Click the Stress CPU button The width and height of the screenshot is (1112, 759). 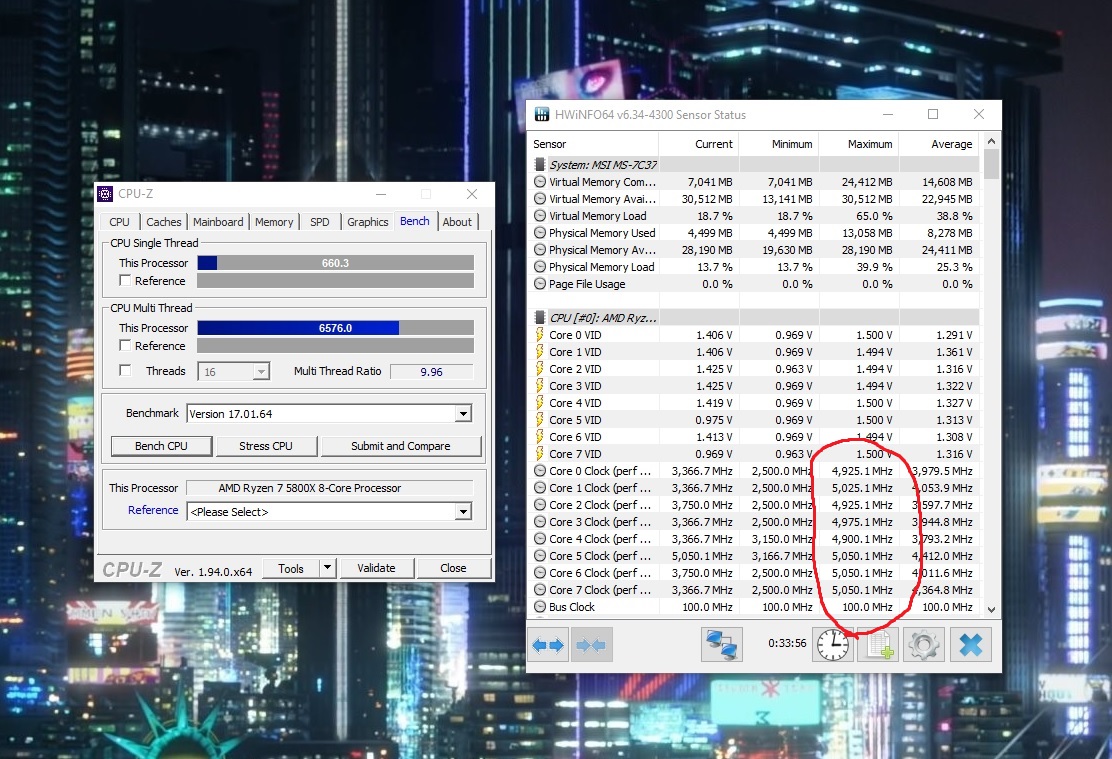coord(266,446)
